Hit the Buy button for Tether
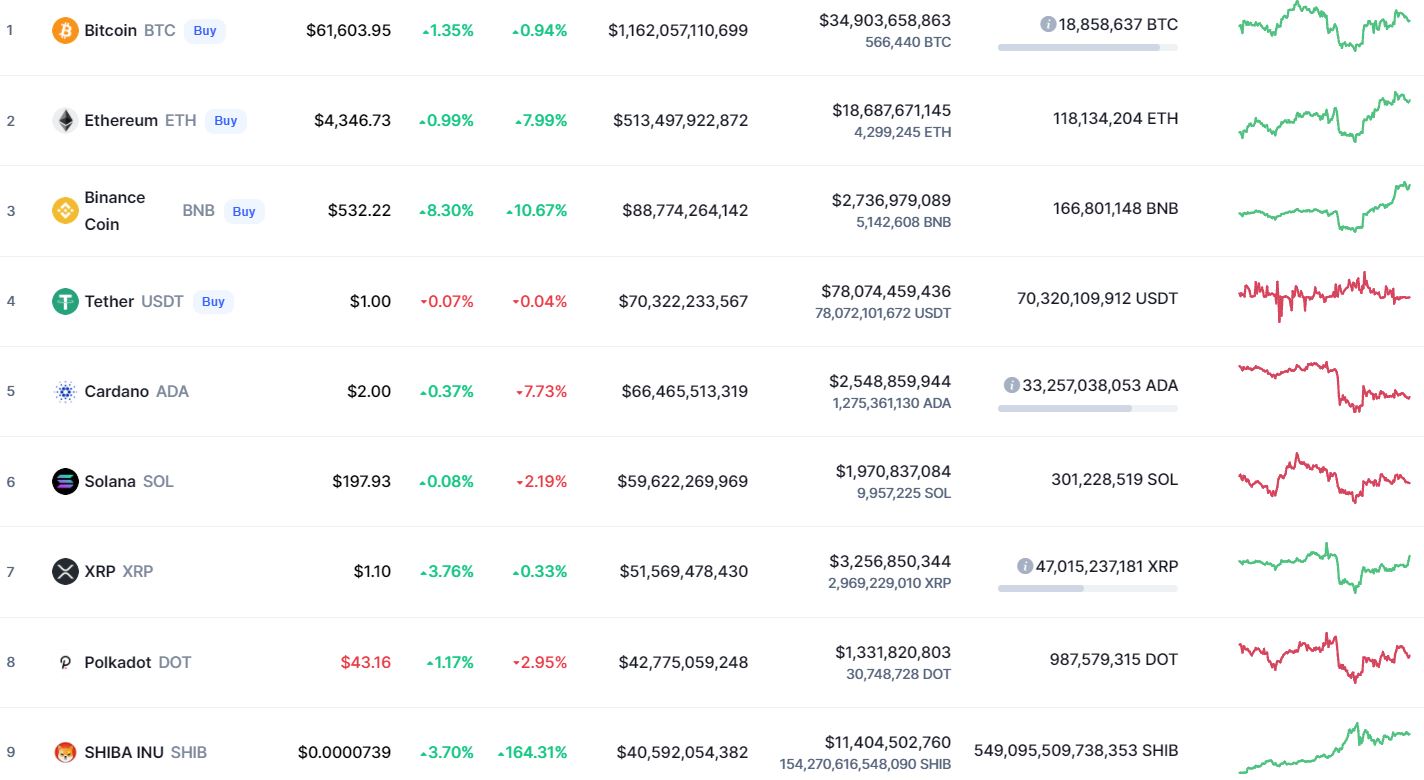 pos(213,301)
